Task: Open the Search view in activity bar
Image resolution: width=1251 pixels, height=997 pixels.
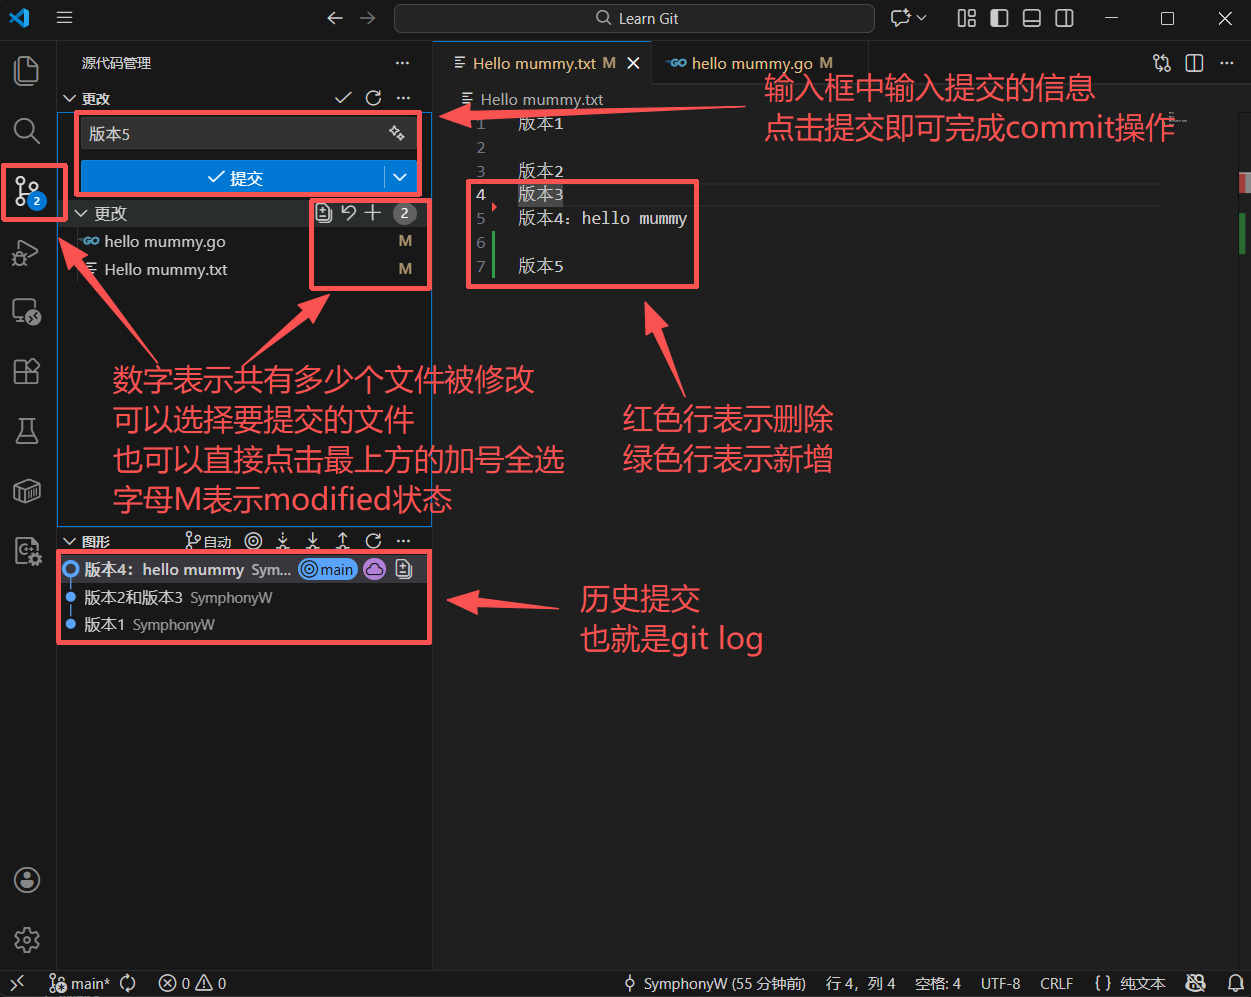Action: (x=27, y=131)
